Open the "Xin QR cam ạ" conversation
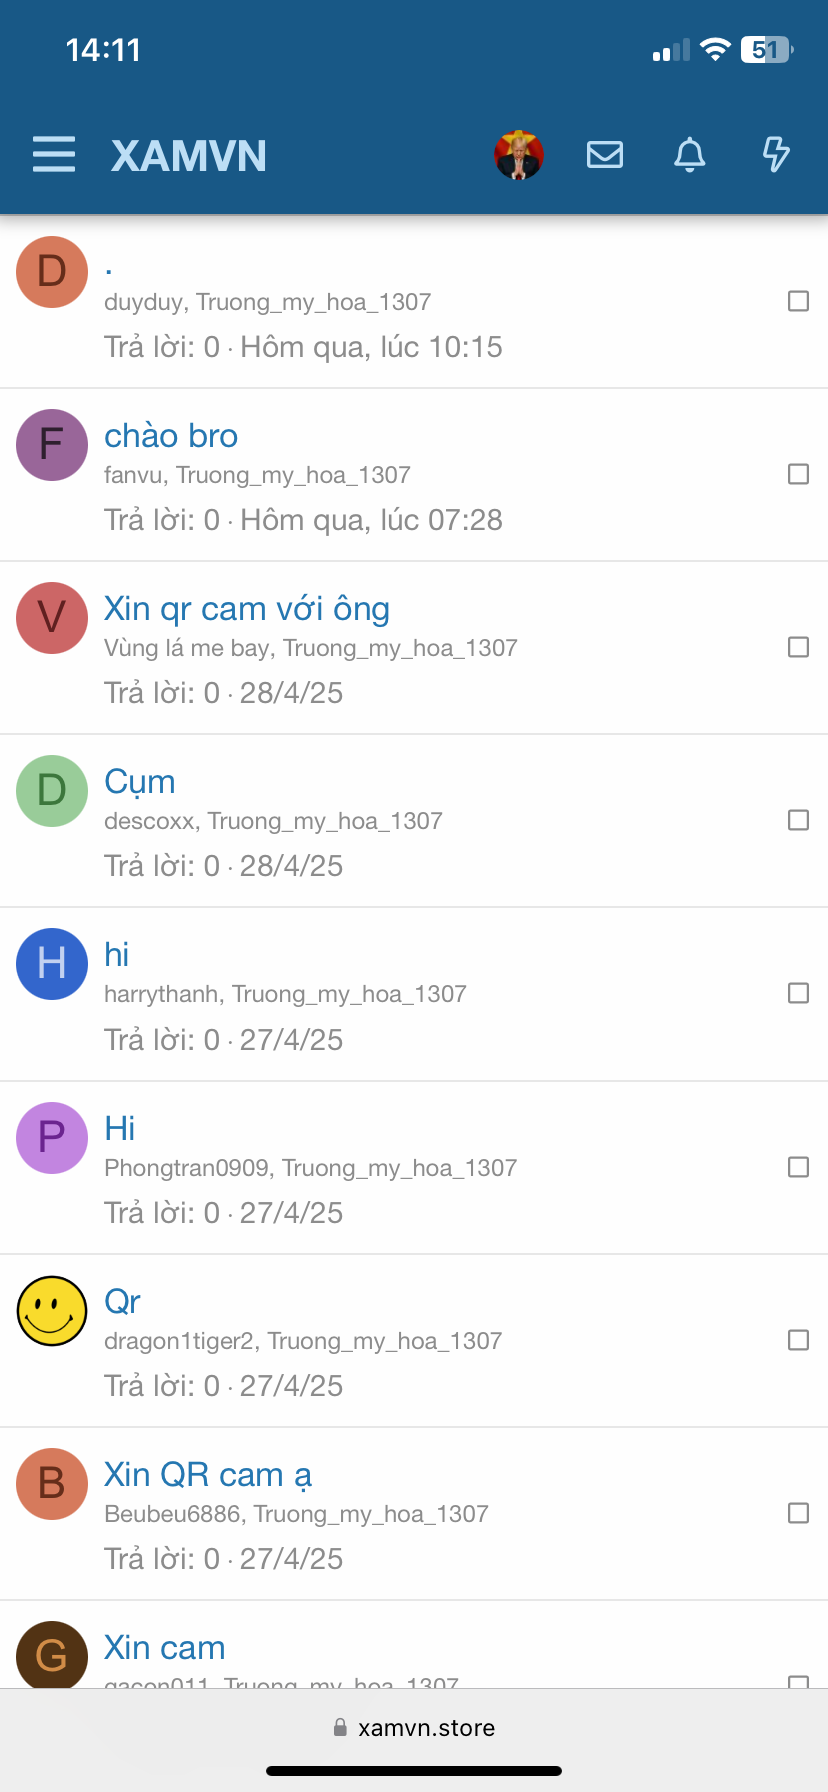This screenshot has height=1792, width=828. [208, 1475]
